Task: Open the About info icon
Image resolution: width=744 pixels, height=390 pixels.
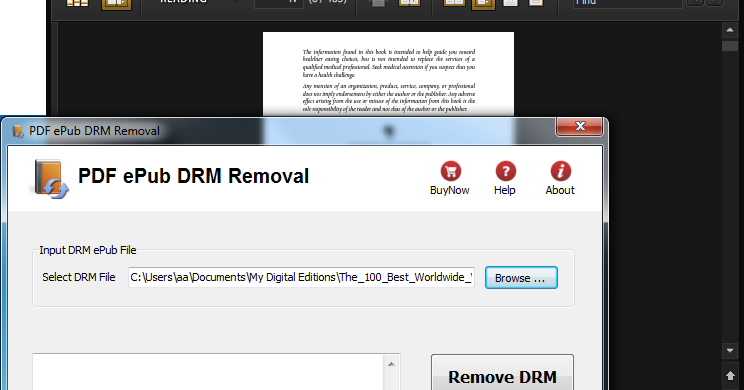Action: coord(560,171)
